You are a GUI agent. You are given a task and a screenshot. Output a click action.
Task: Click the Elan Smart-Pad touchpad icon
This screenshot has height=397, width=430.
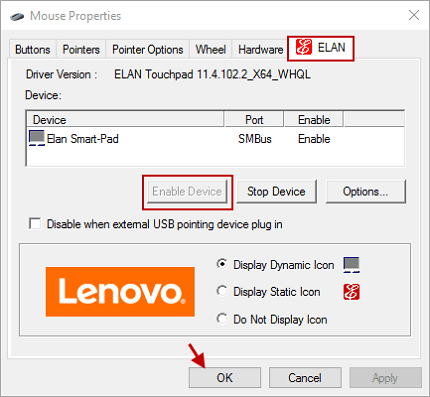point(37,138)
